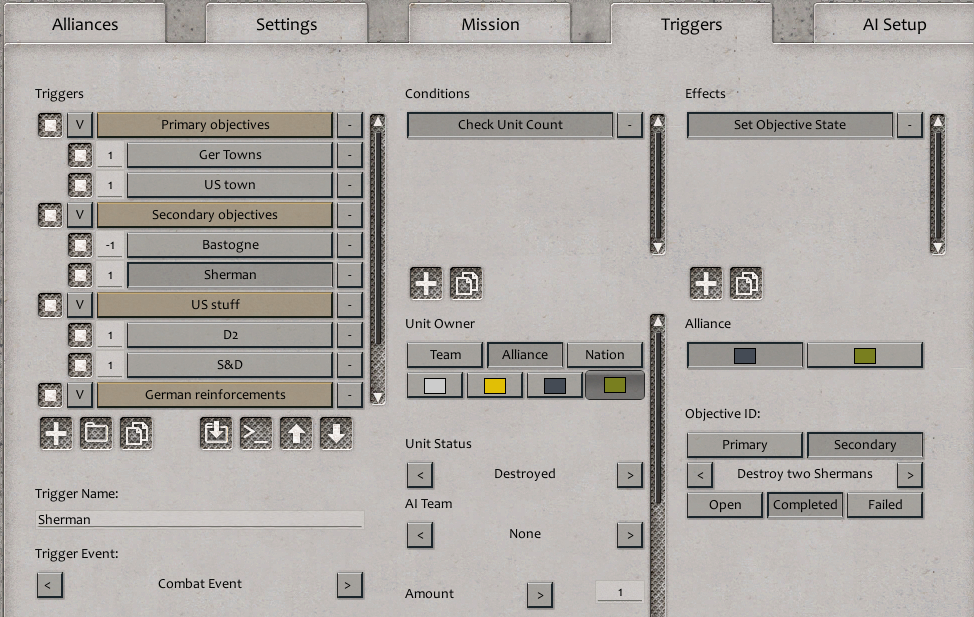This screenshot has height=617, width=974.
Task: Add a new condition with the plus icon
Action: [426, 284]
